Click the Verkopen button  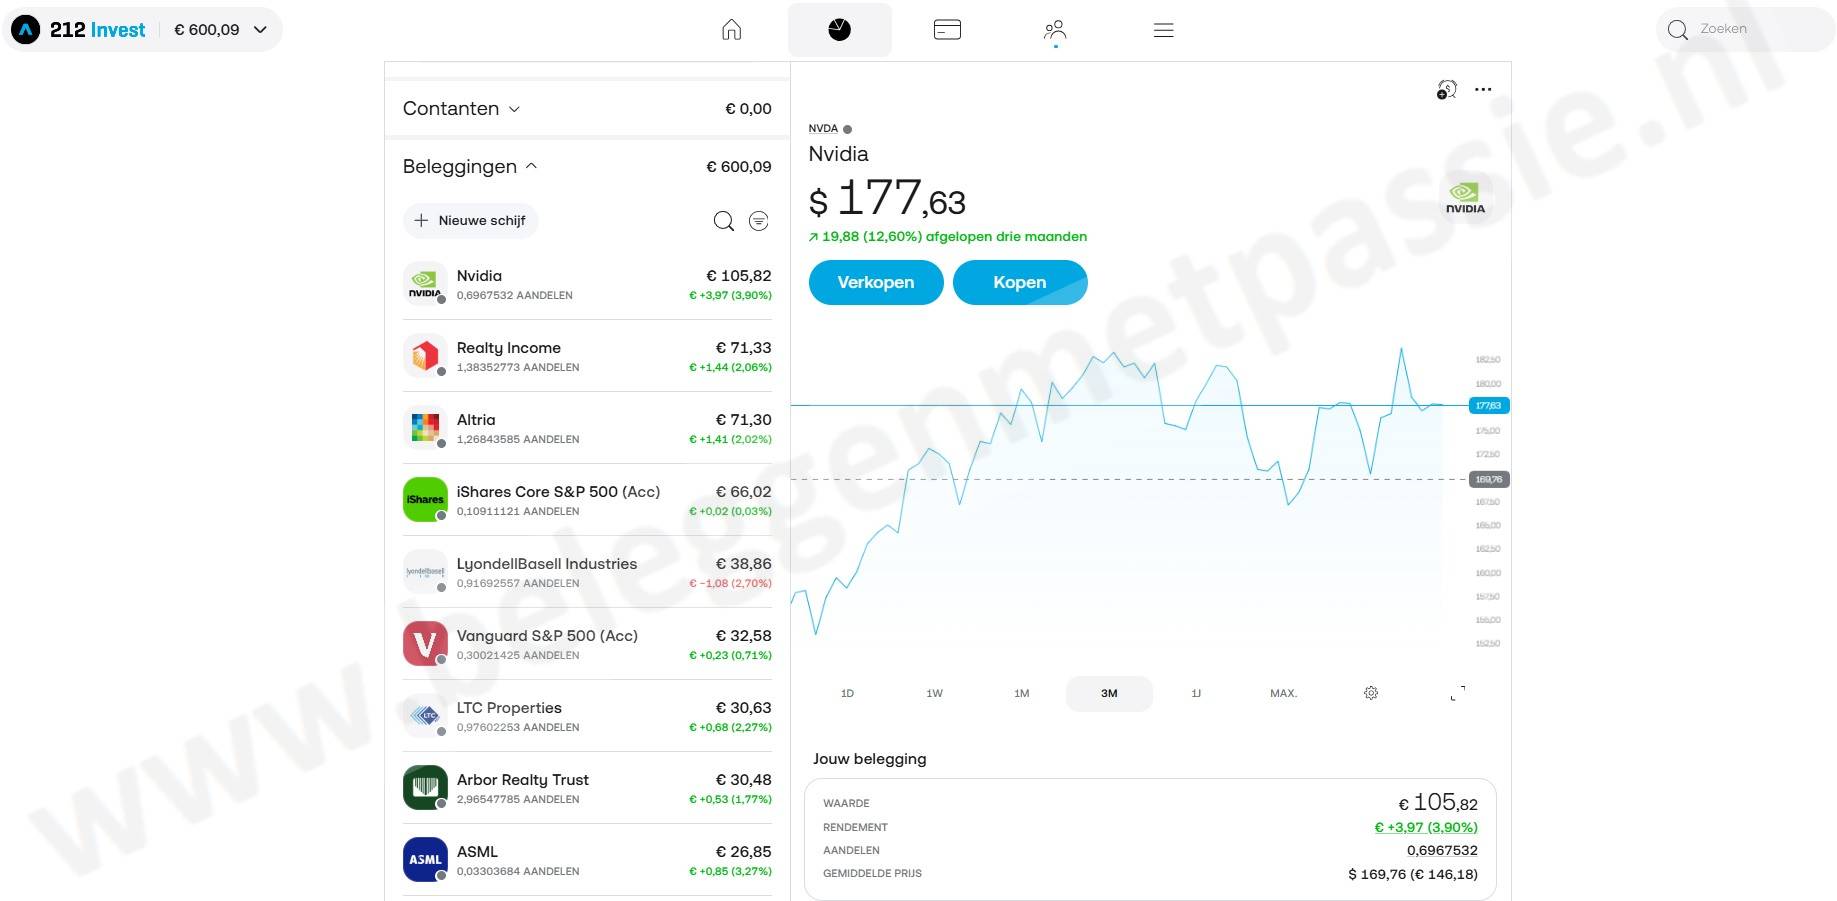click(x=875, y=282)
